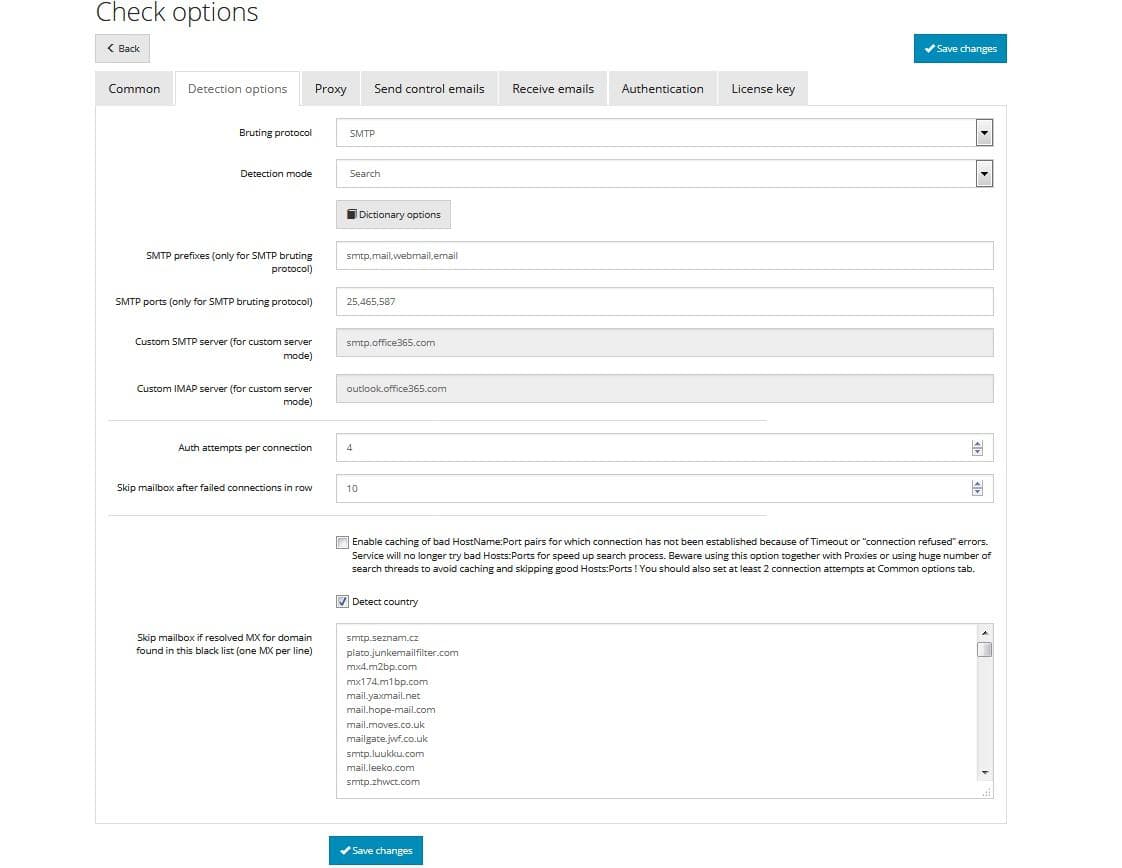Screen dimensions: 1122x868
Task: Click the dictionary icon on Dictionary options
Action: (352, 214)
